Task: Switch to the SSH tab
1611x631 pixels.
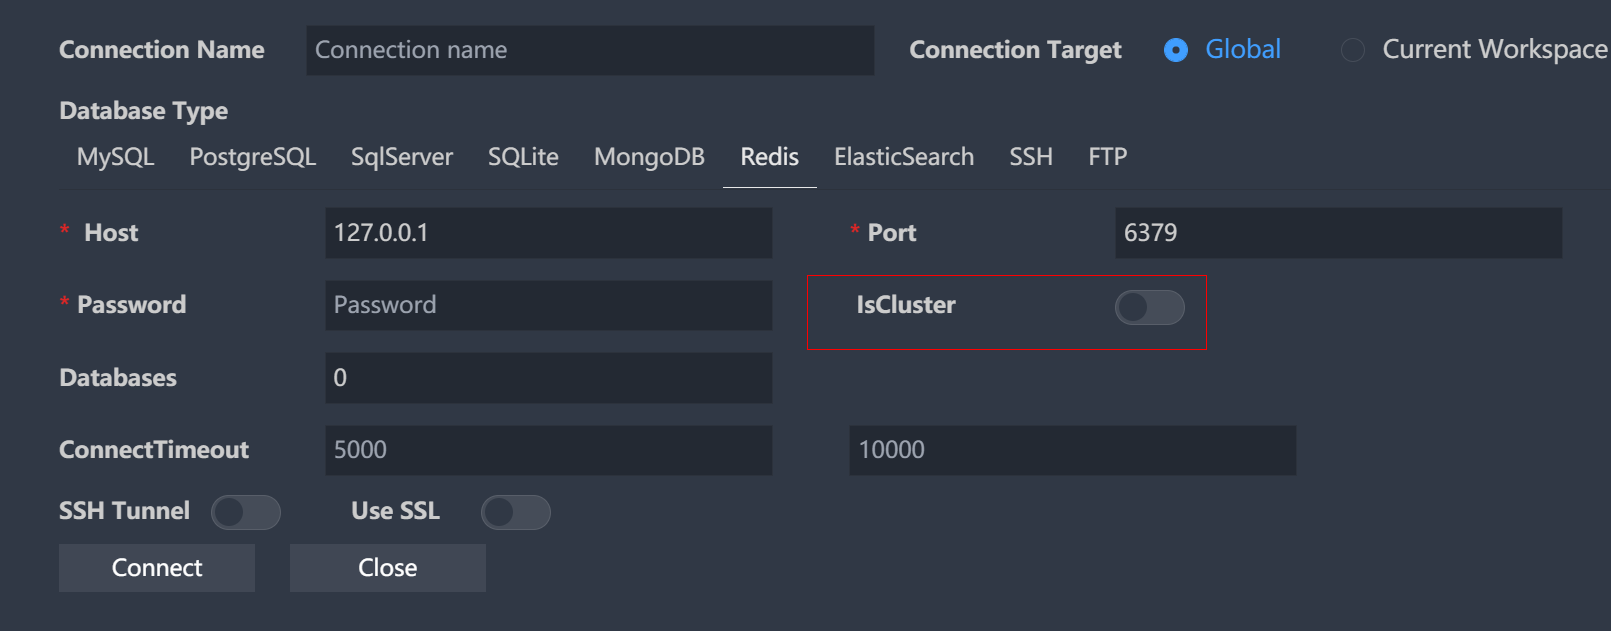Action: [1030, 157]
